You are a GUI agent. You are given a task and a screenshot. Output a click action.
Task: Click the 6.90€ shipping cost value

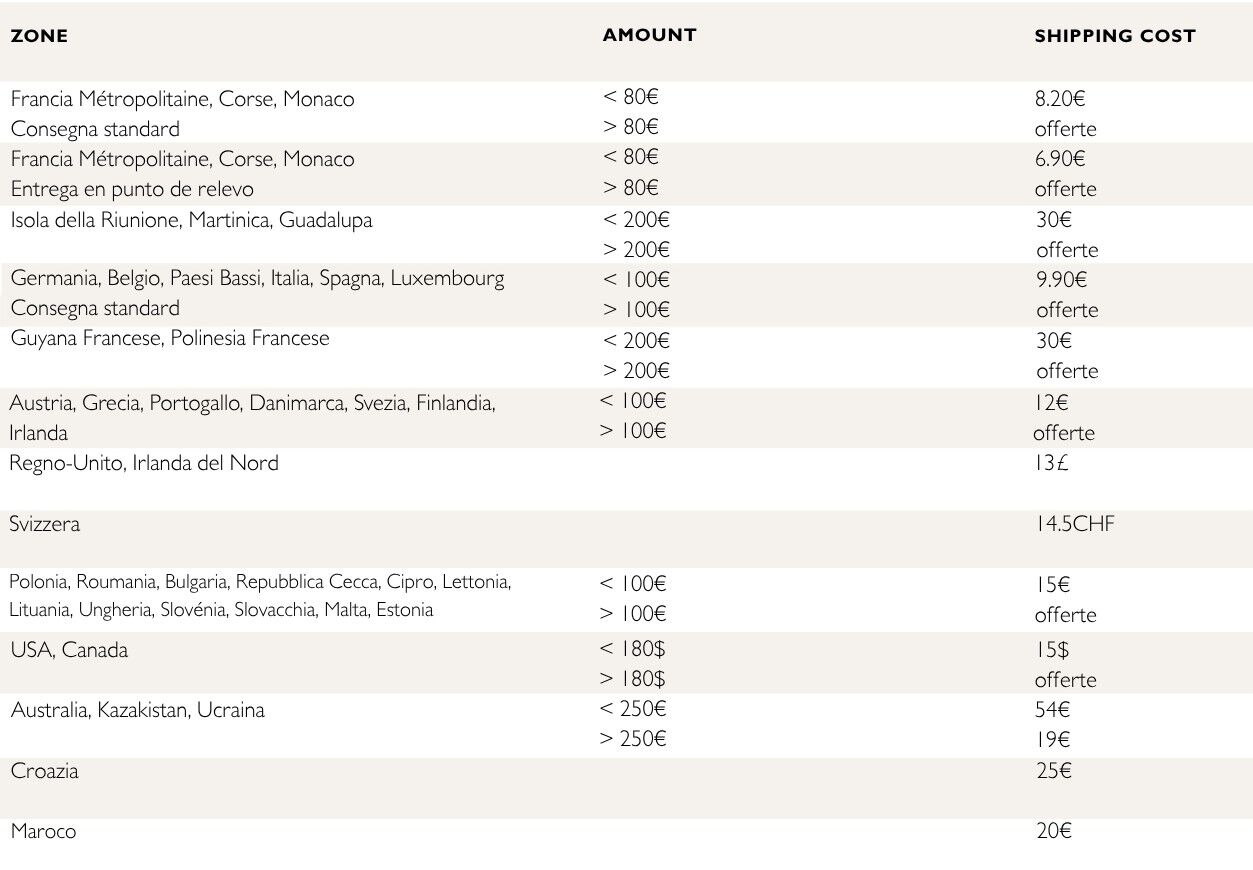1060,159
